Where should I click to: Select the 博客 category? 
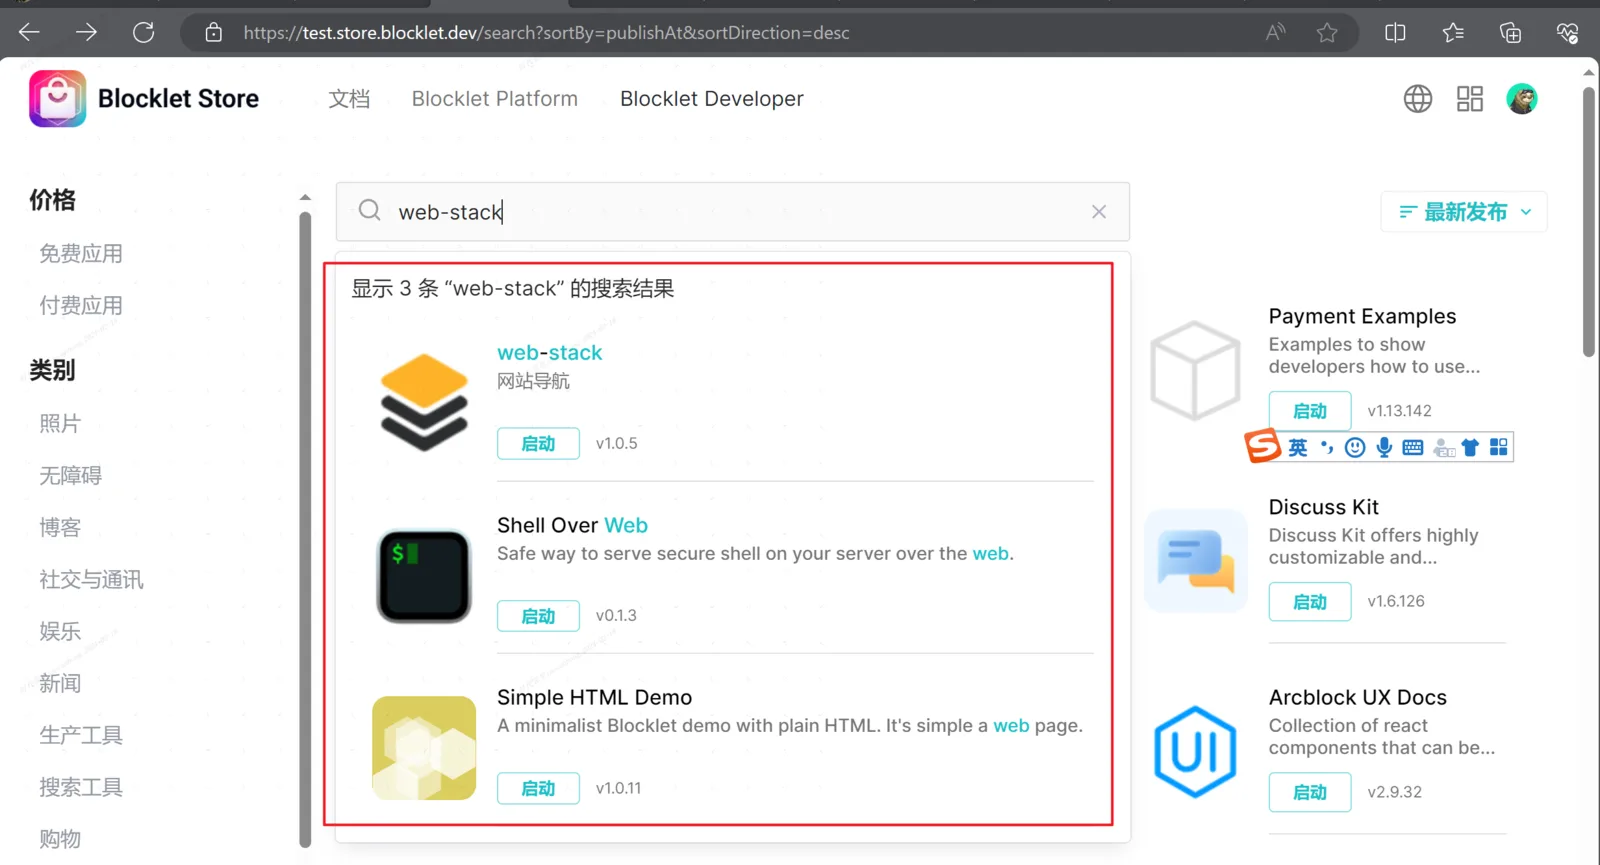pos(60,528)
